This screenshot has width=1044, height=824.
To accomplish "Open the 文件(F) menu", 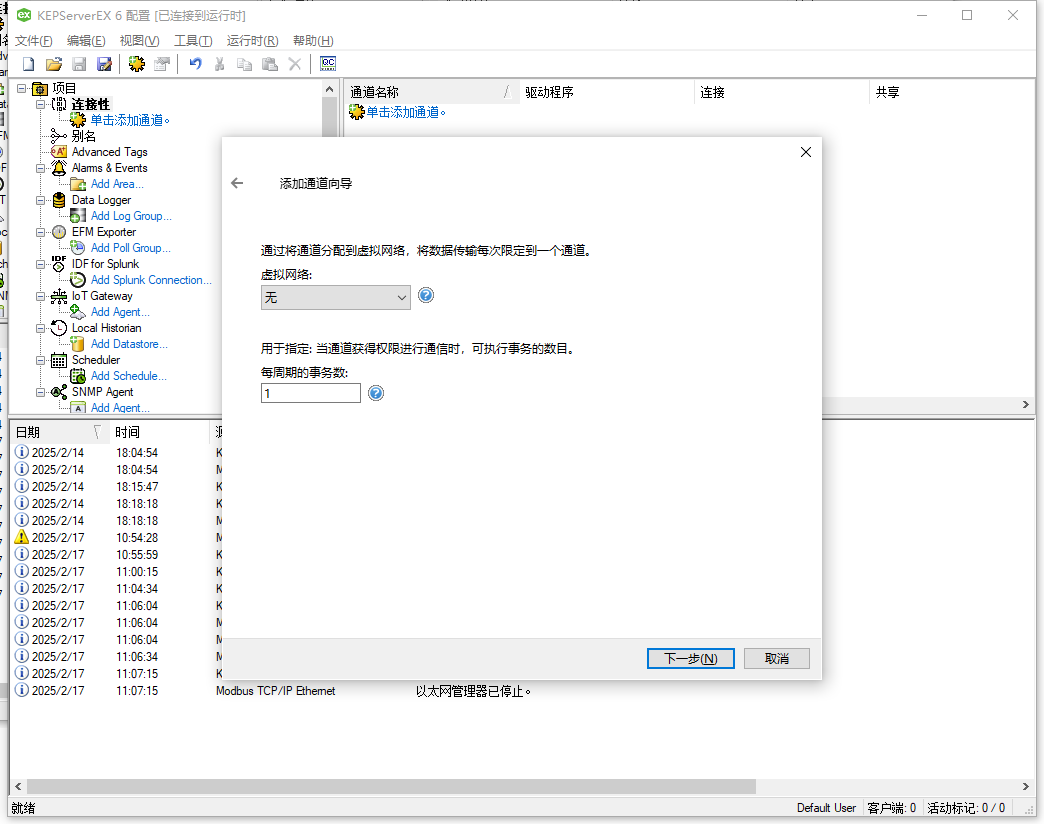I will (33, 41).
